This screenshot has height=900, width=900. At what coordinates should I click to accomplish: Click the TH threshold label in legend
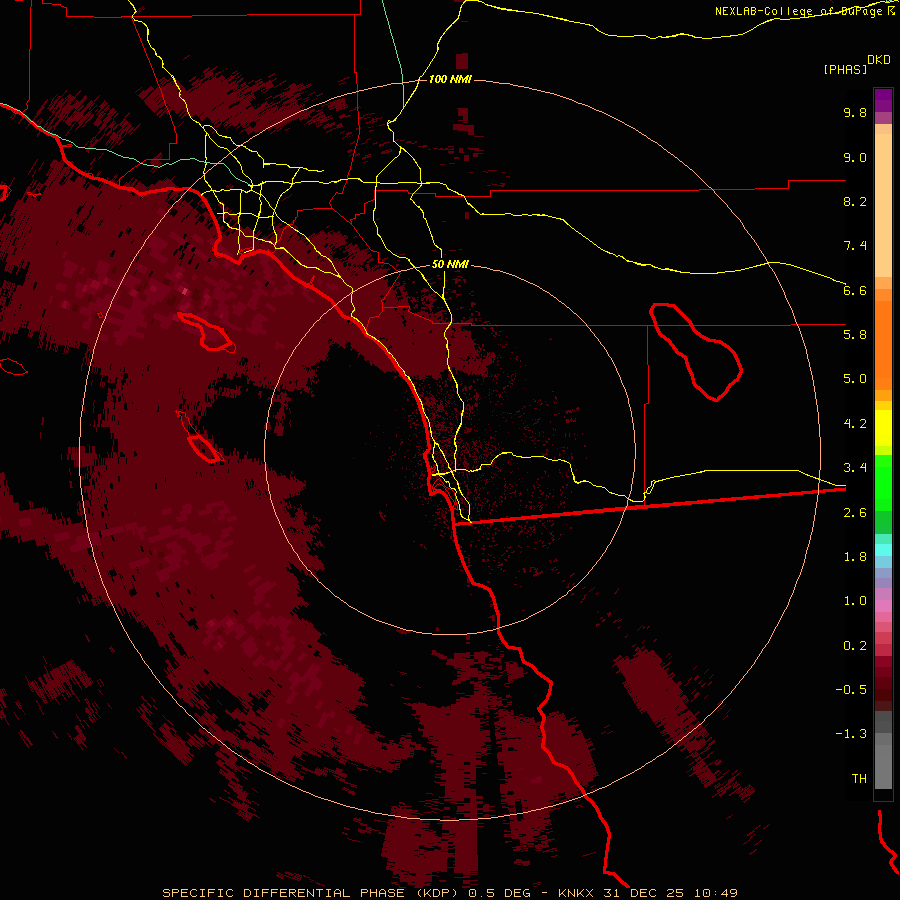(859, 778)
